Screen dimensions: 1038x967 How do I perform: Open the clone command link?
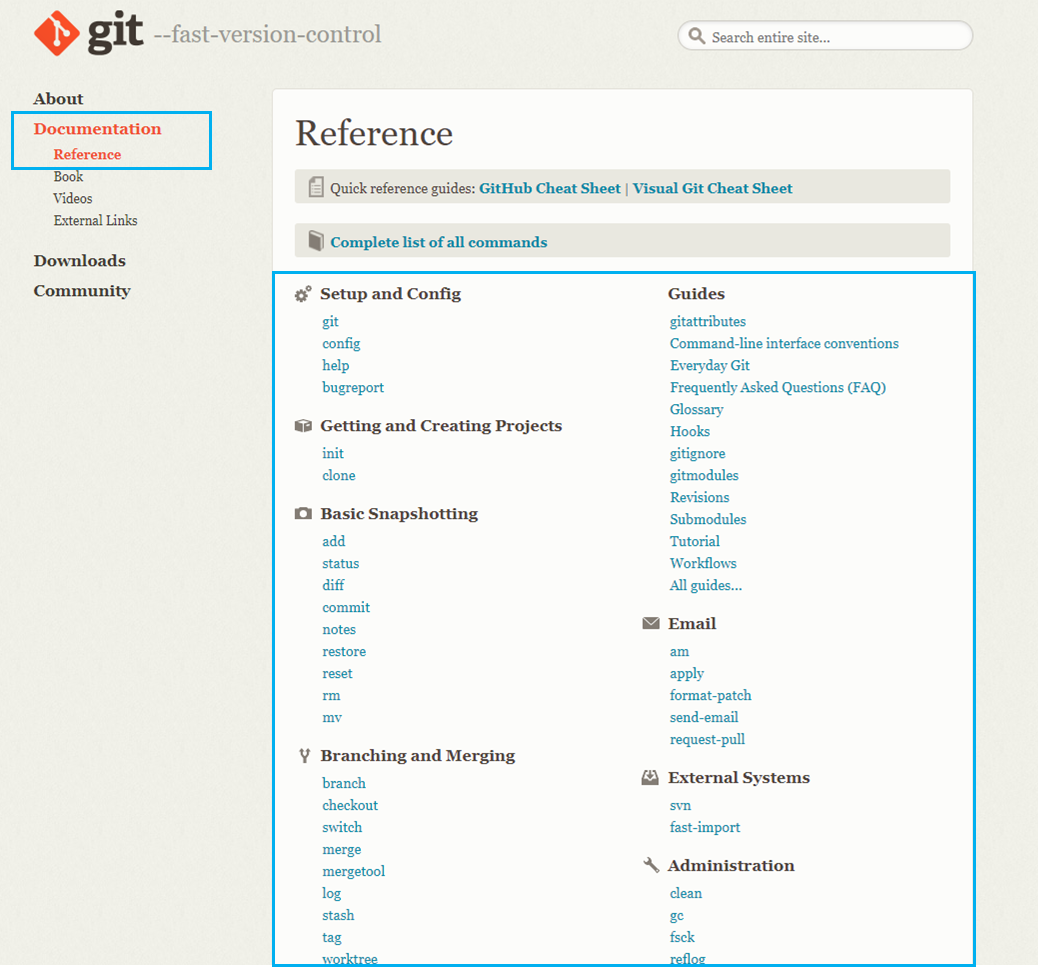(339, 475)
